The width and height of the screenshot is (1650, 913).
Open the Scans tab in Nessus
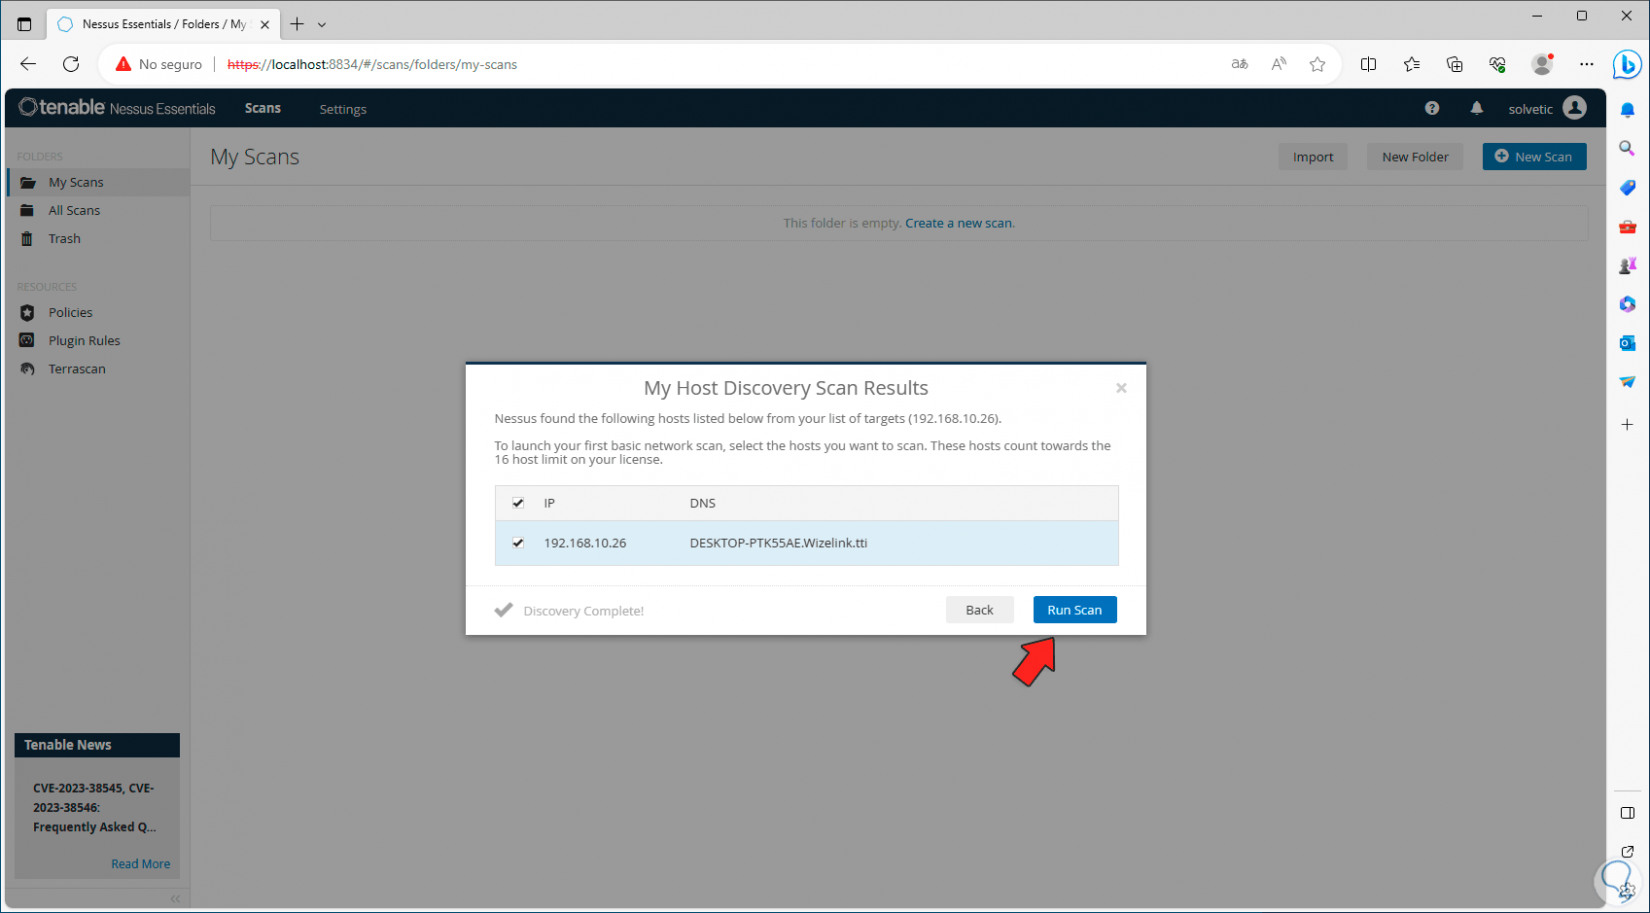click(x=263, y=108)
